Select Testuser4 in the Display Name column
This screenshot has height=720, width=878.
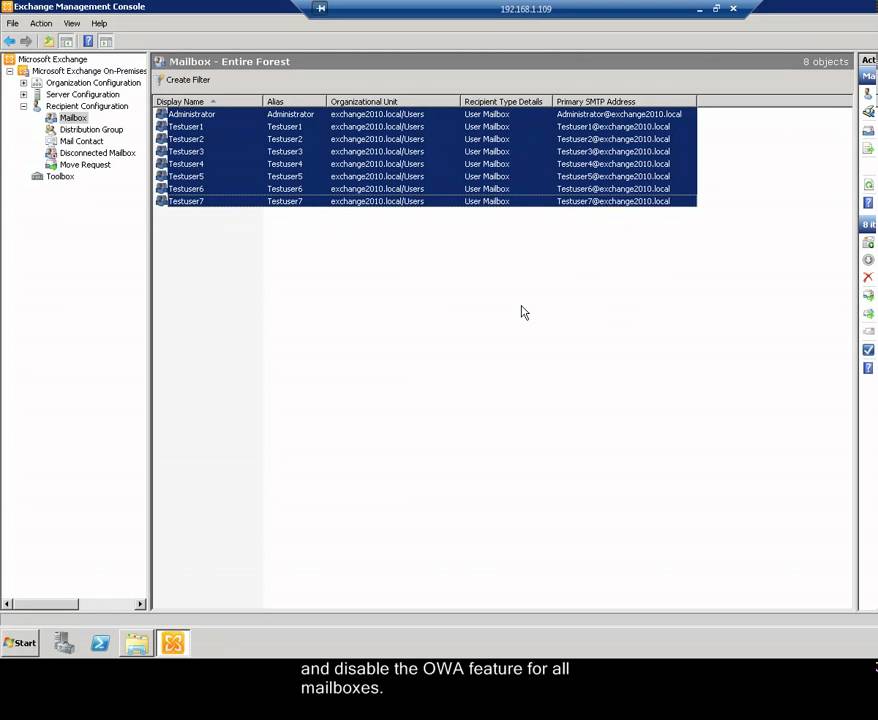tap(186, 164)
